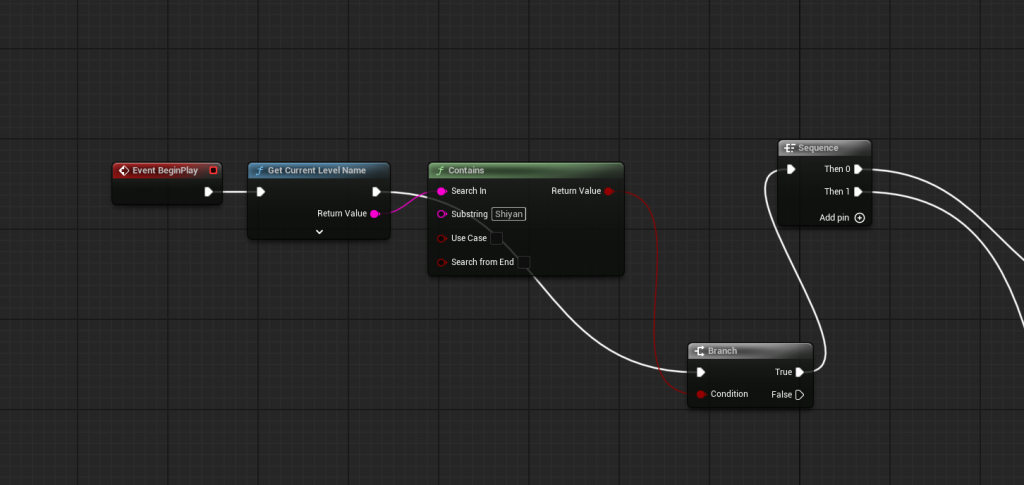The image size is (1024, 485).
Task: Click the Sequence Then 1 output pin
Action: [858, 192]
